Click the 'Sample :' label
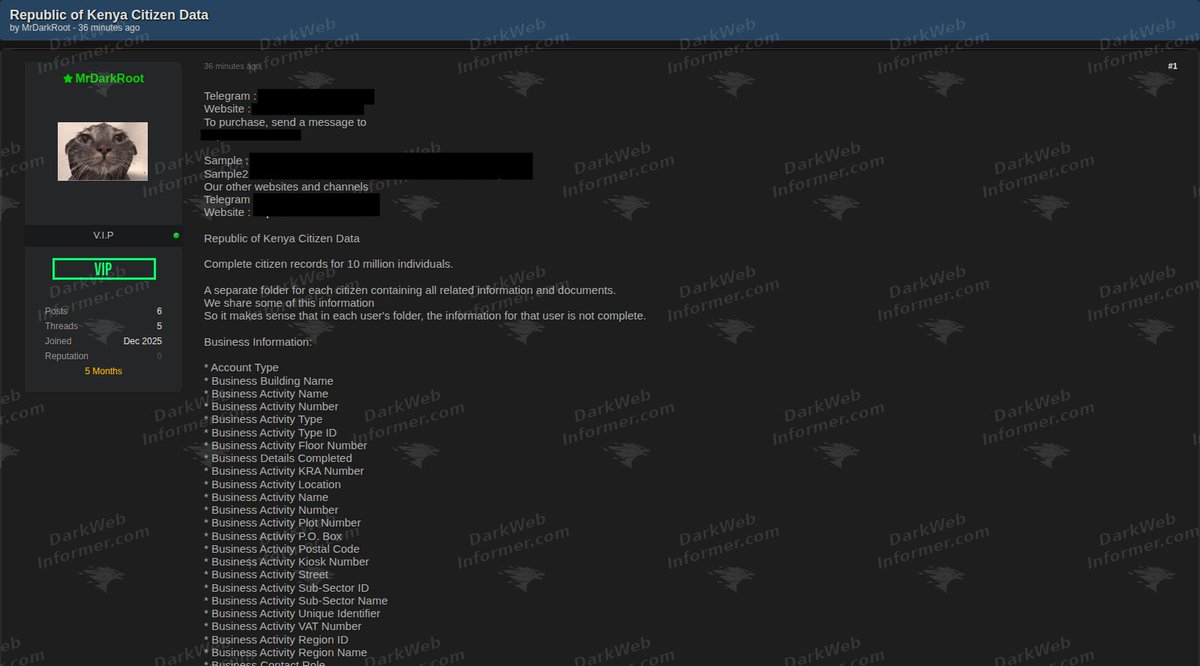1200x666 pixels. [x=224, y=160]
